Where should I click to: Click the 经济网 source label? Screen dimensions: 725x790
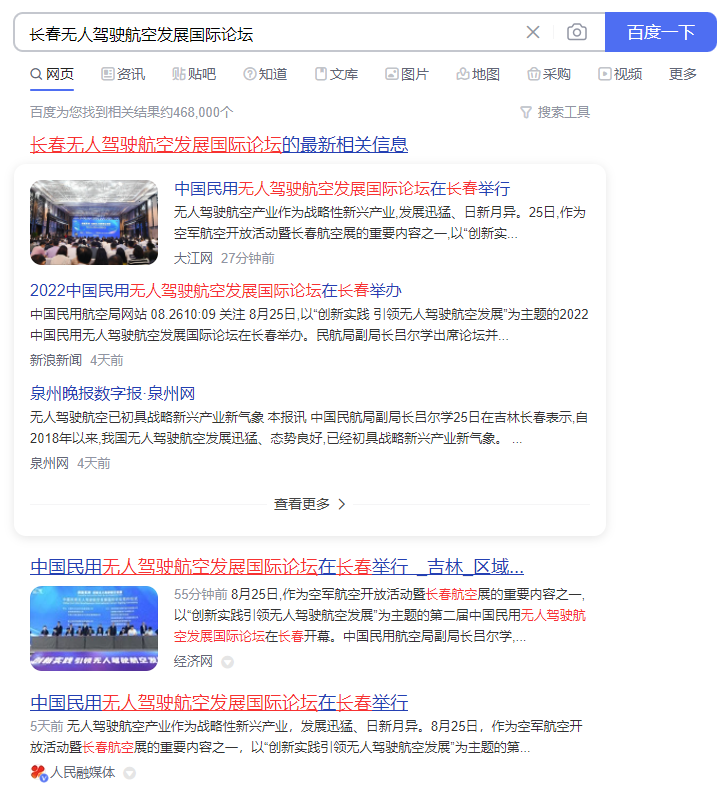point(193,662)
